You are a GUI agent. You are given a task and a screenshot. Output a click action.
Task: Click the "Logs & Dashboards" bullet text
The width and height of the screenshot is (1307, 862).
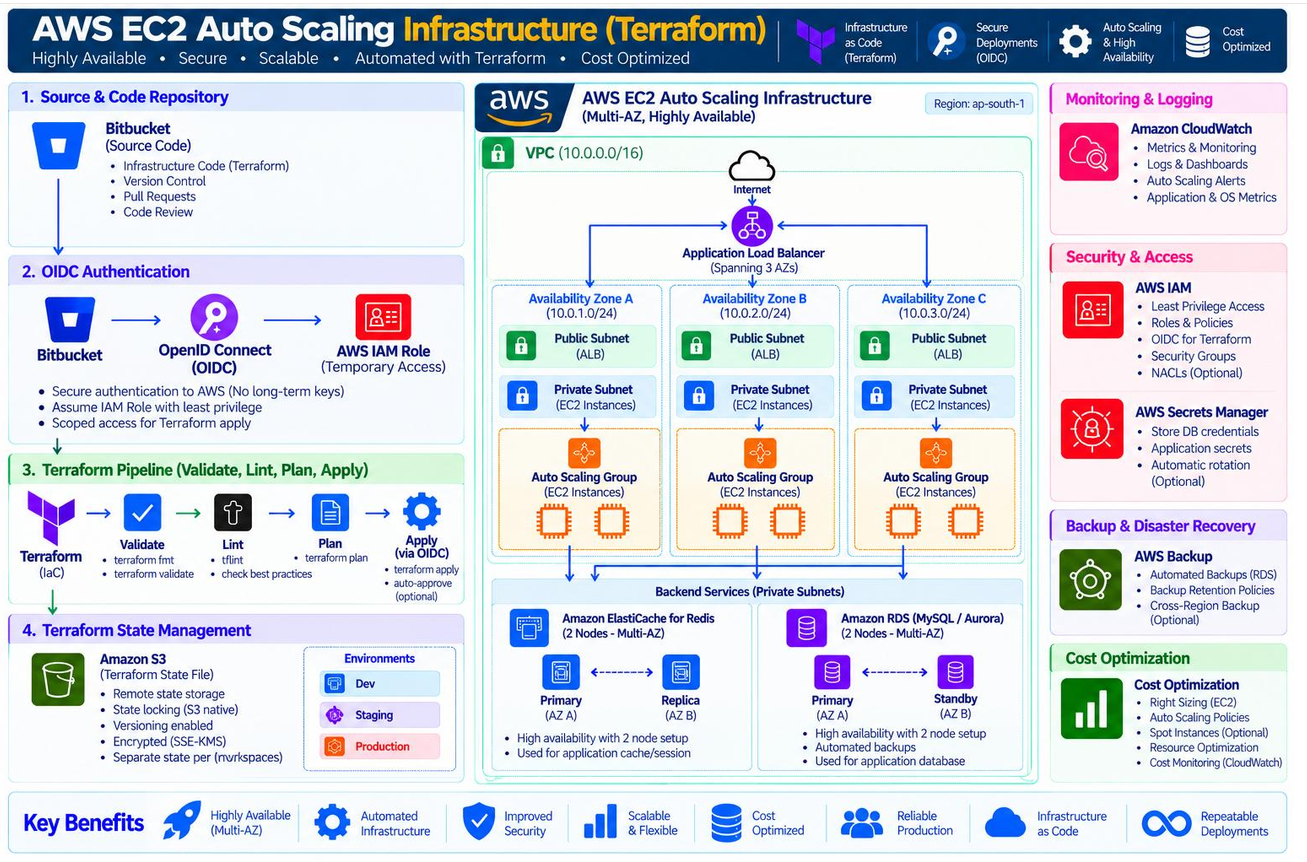(x=1197, y=164)
